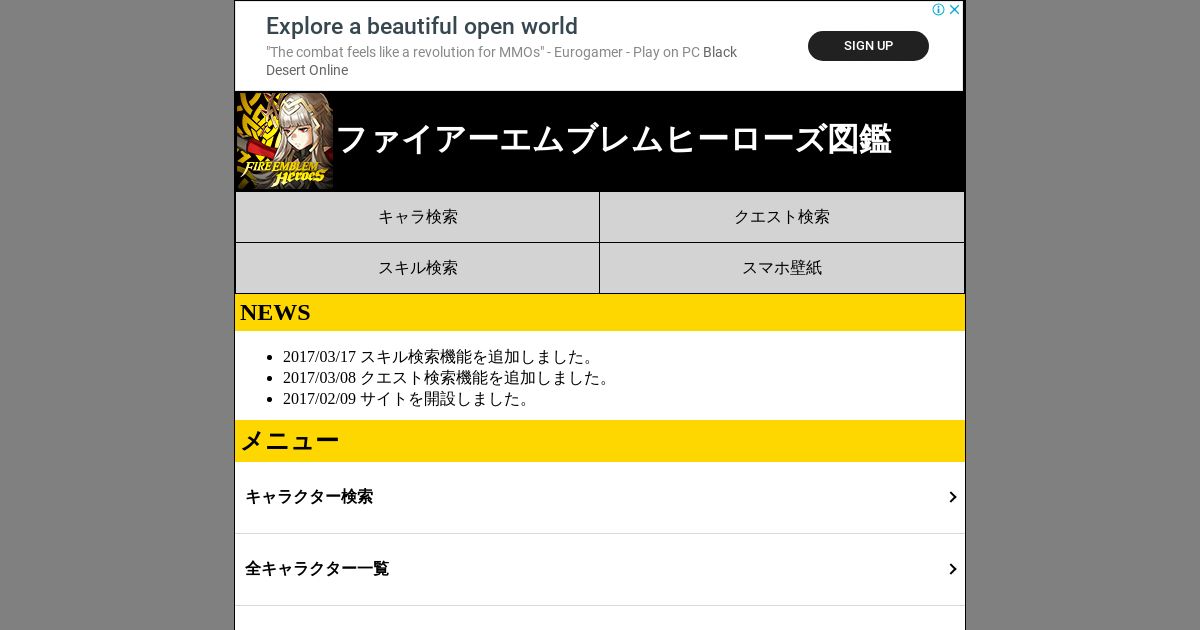Screen dimensions: 1200x630
Task: Select the 2017/03/08 クエスト検索機能 news entry
Action: (448, 378)
